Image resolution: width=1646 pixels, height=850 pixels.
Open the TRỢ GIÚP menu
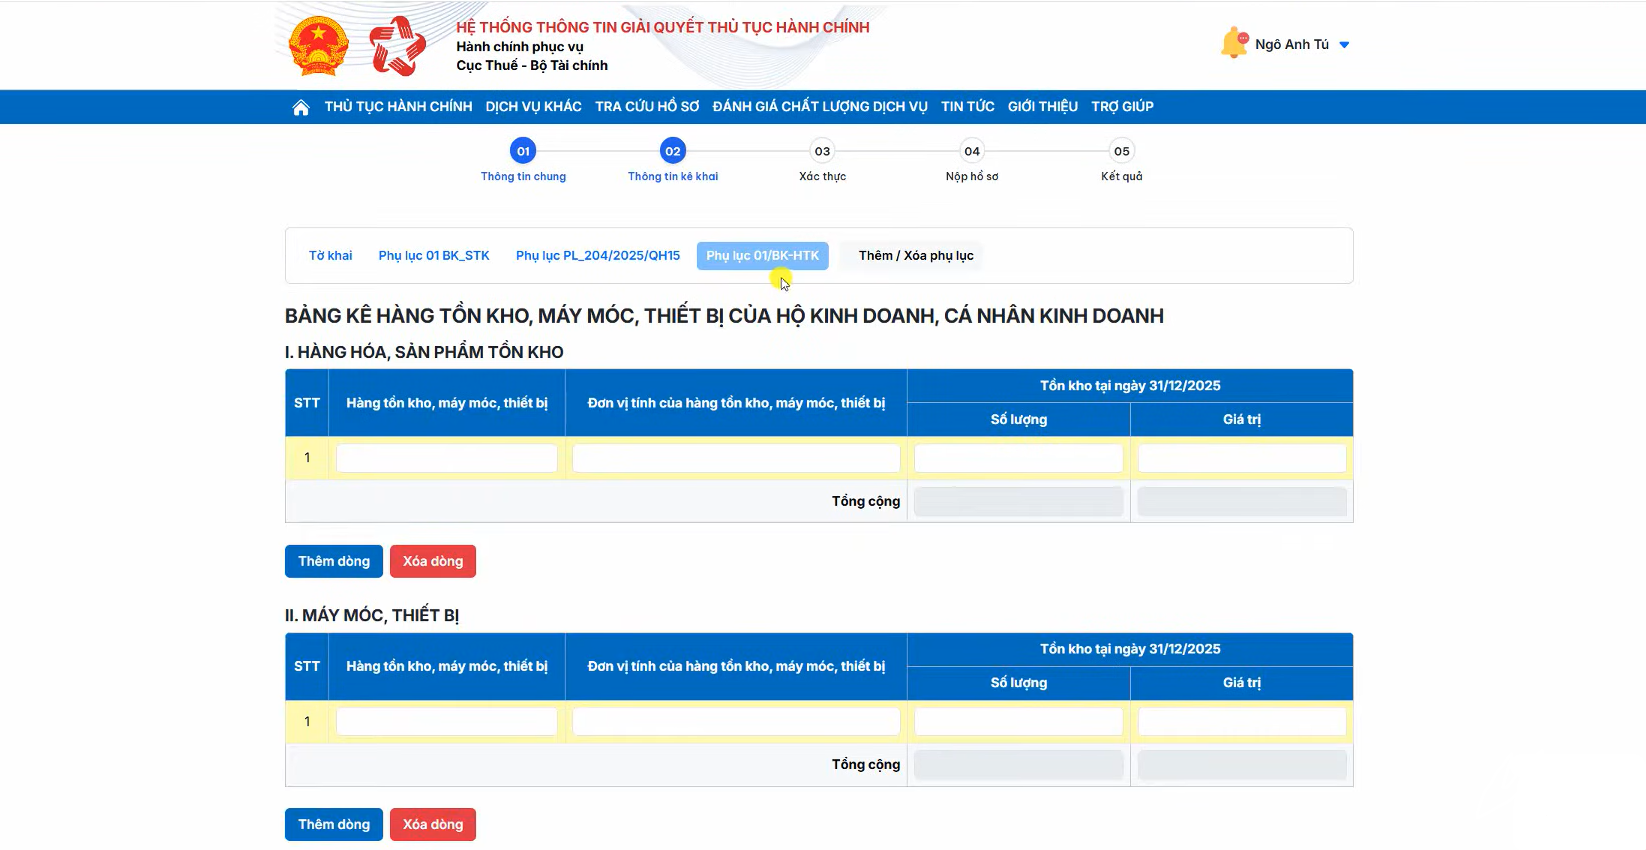(x=1122, y=107)
